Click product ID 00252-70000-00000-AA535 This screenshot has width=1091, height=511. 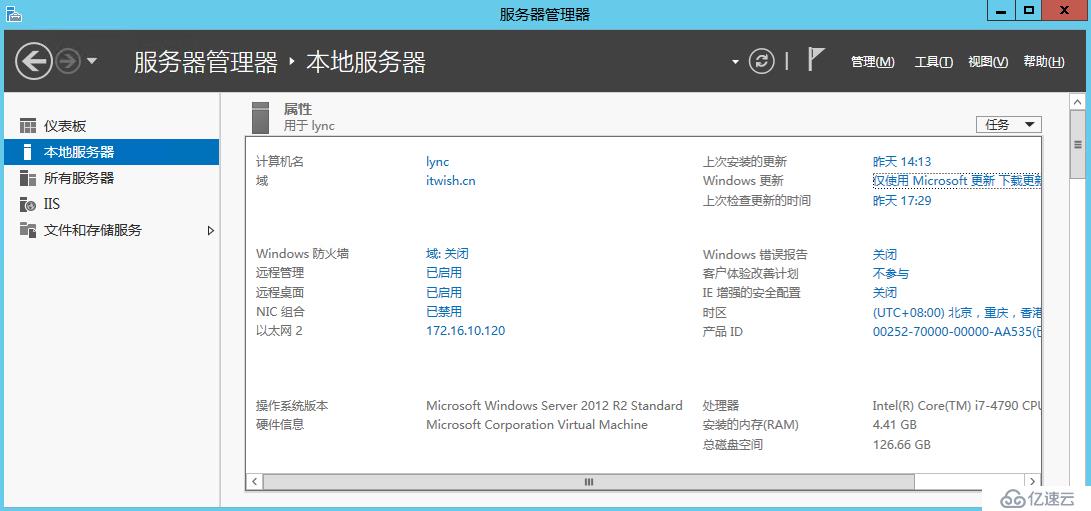pyautogui.click(x=957, y=332)
